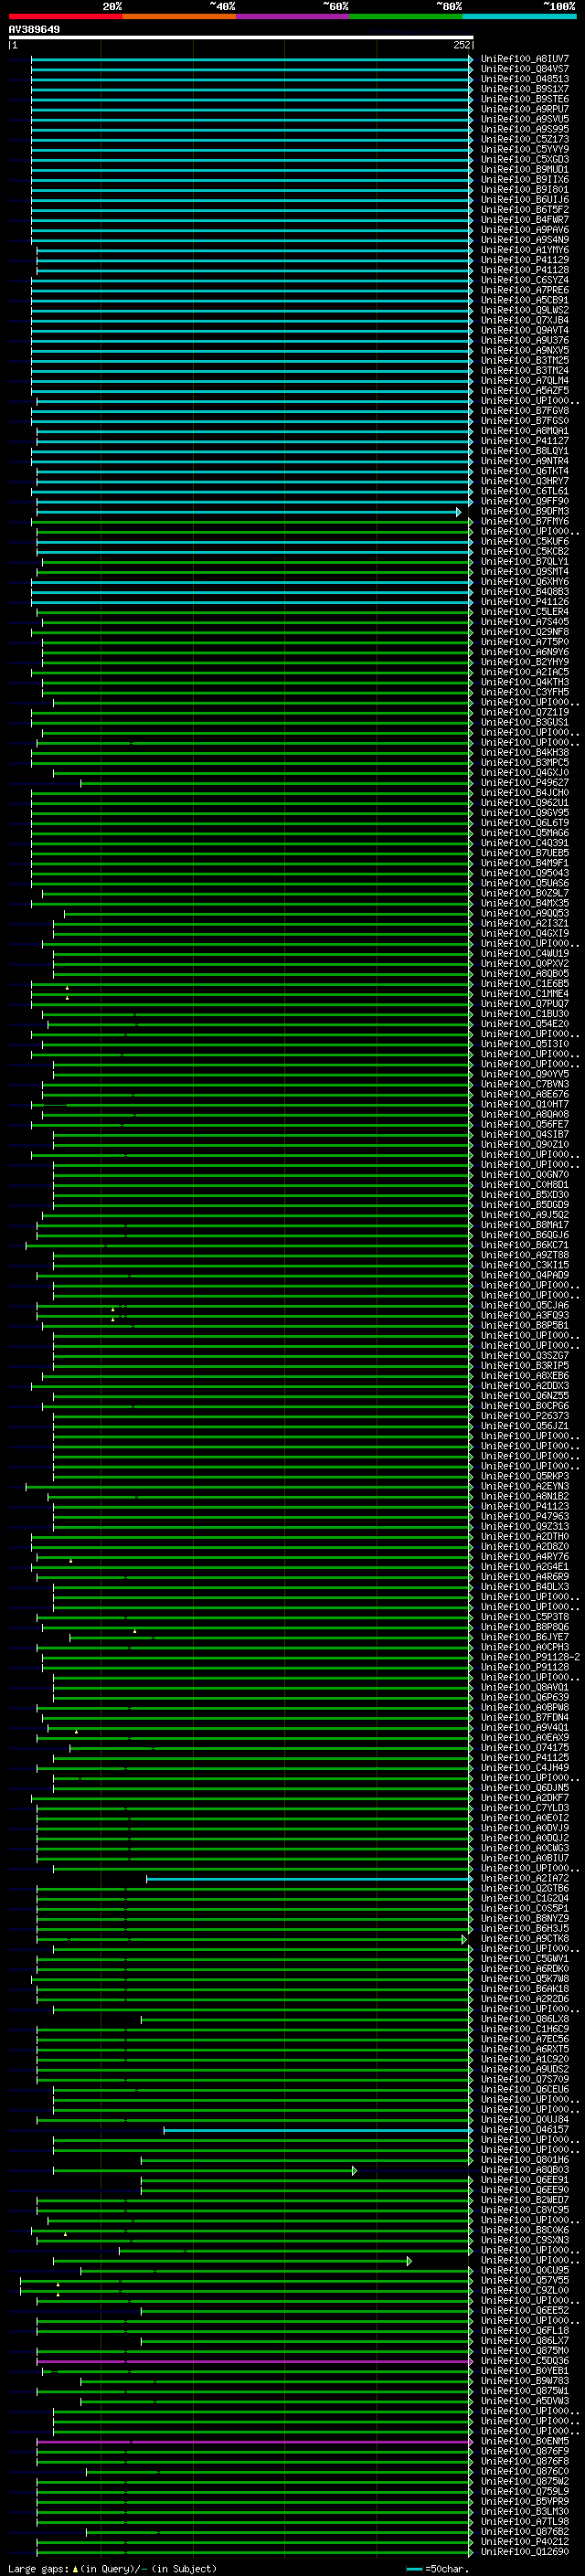Viewport: 585px width, 2576px height.
Task: Select the UniRef100_A9CTK8 label
Action: pos(524,1939)
